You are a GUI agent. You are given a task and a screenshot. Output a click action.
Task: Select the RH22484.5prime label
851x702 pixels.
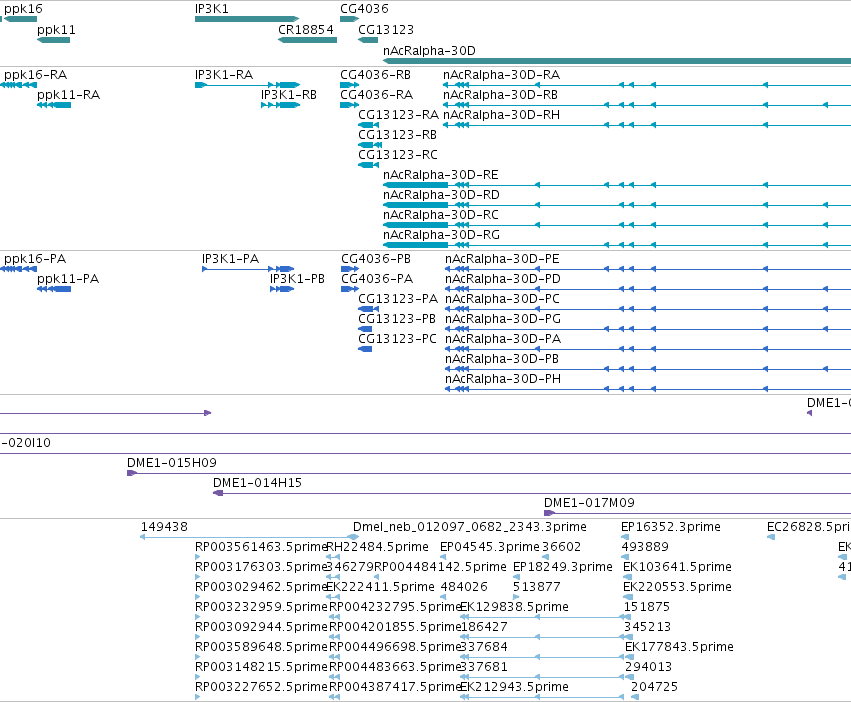378,547
